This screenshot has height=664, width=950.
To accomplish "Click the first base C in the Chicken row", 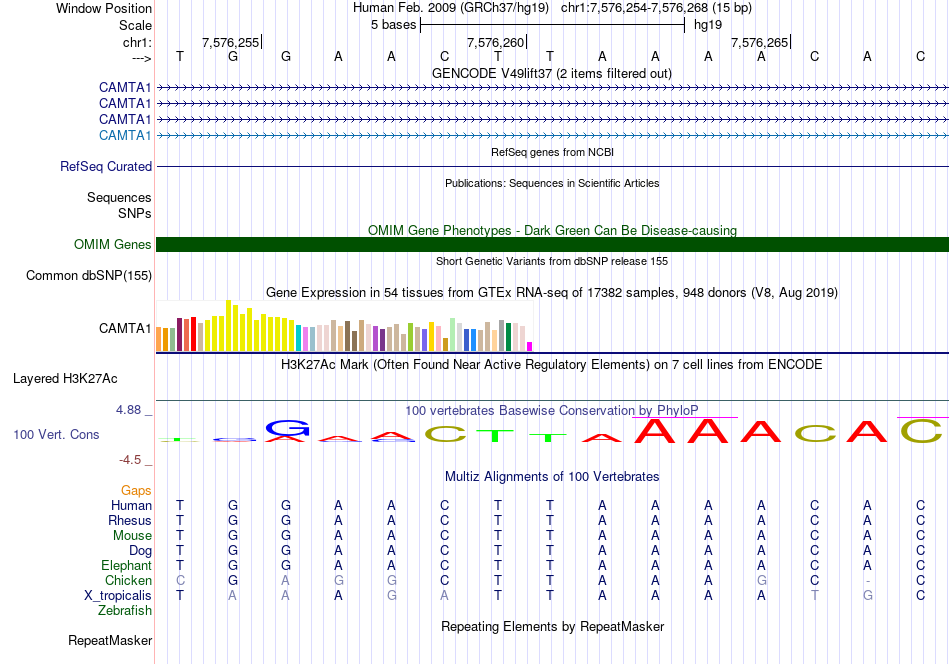I will click(180, 580).
